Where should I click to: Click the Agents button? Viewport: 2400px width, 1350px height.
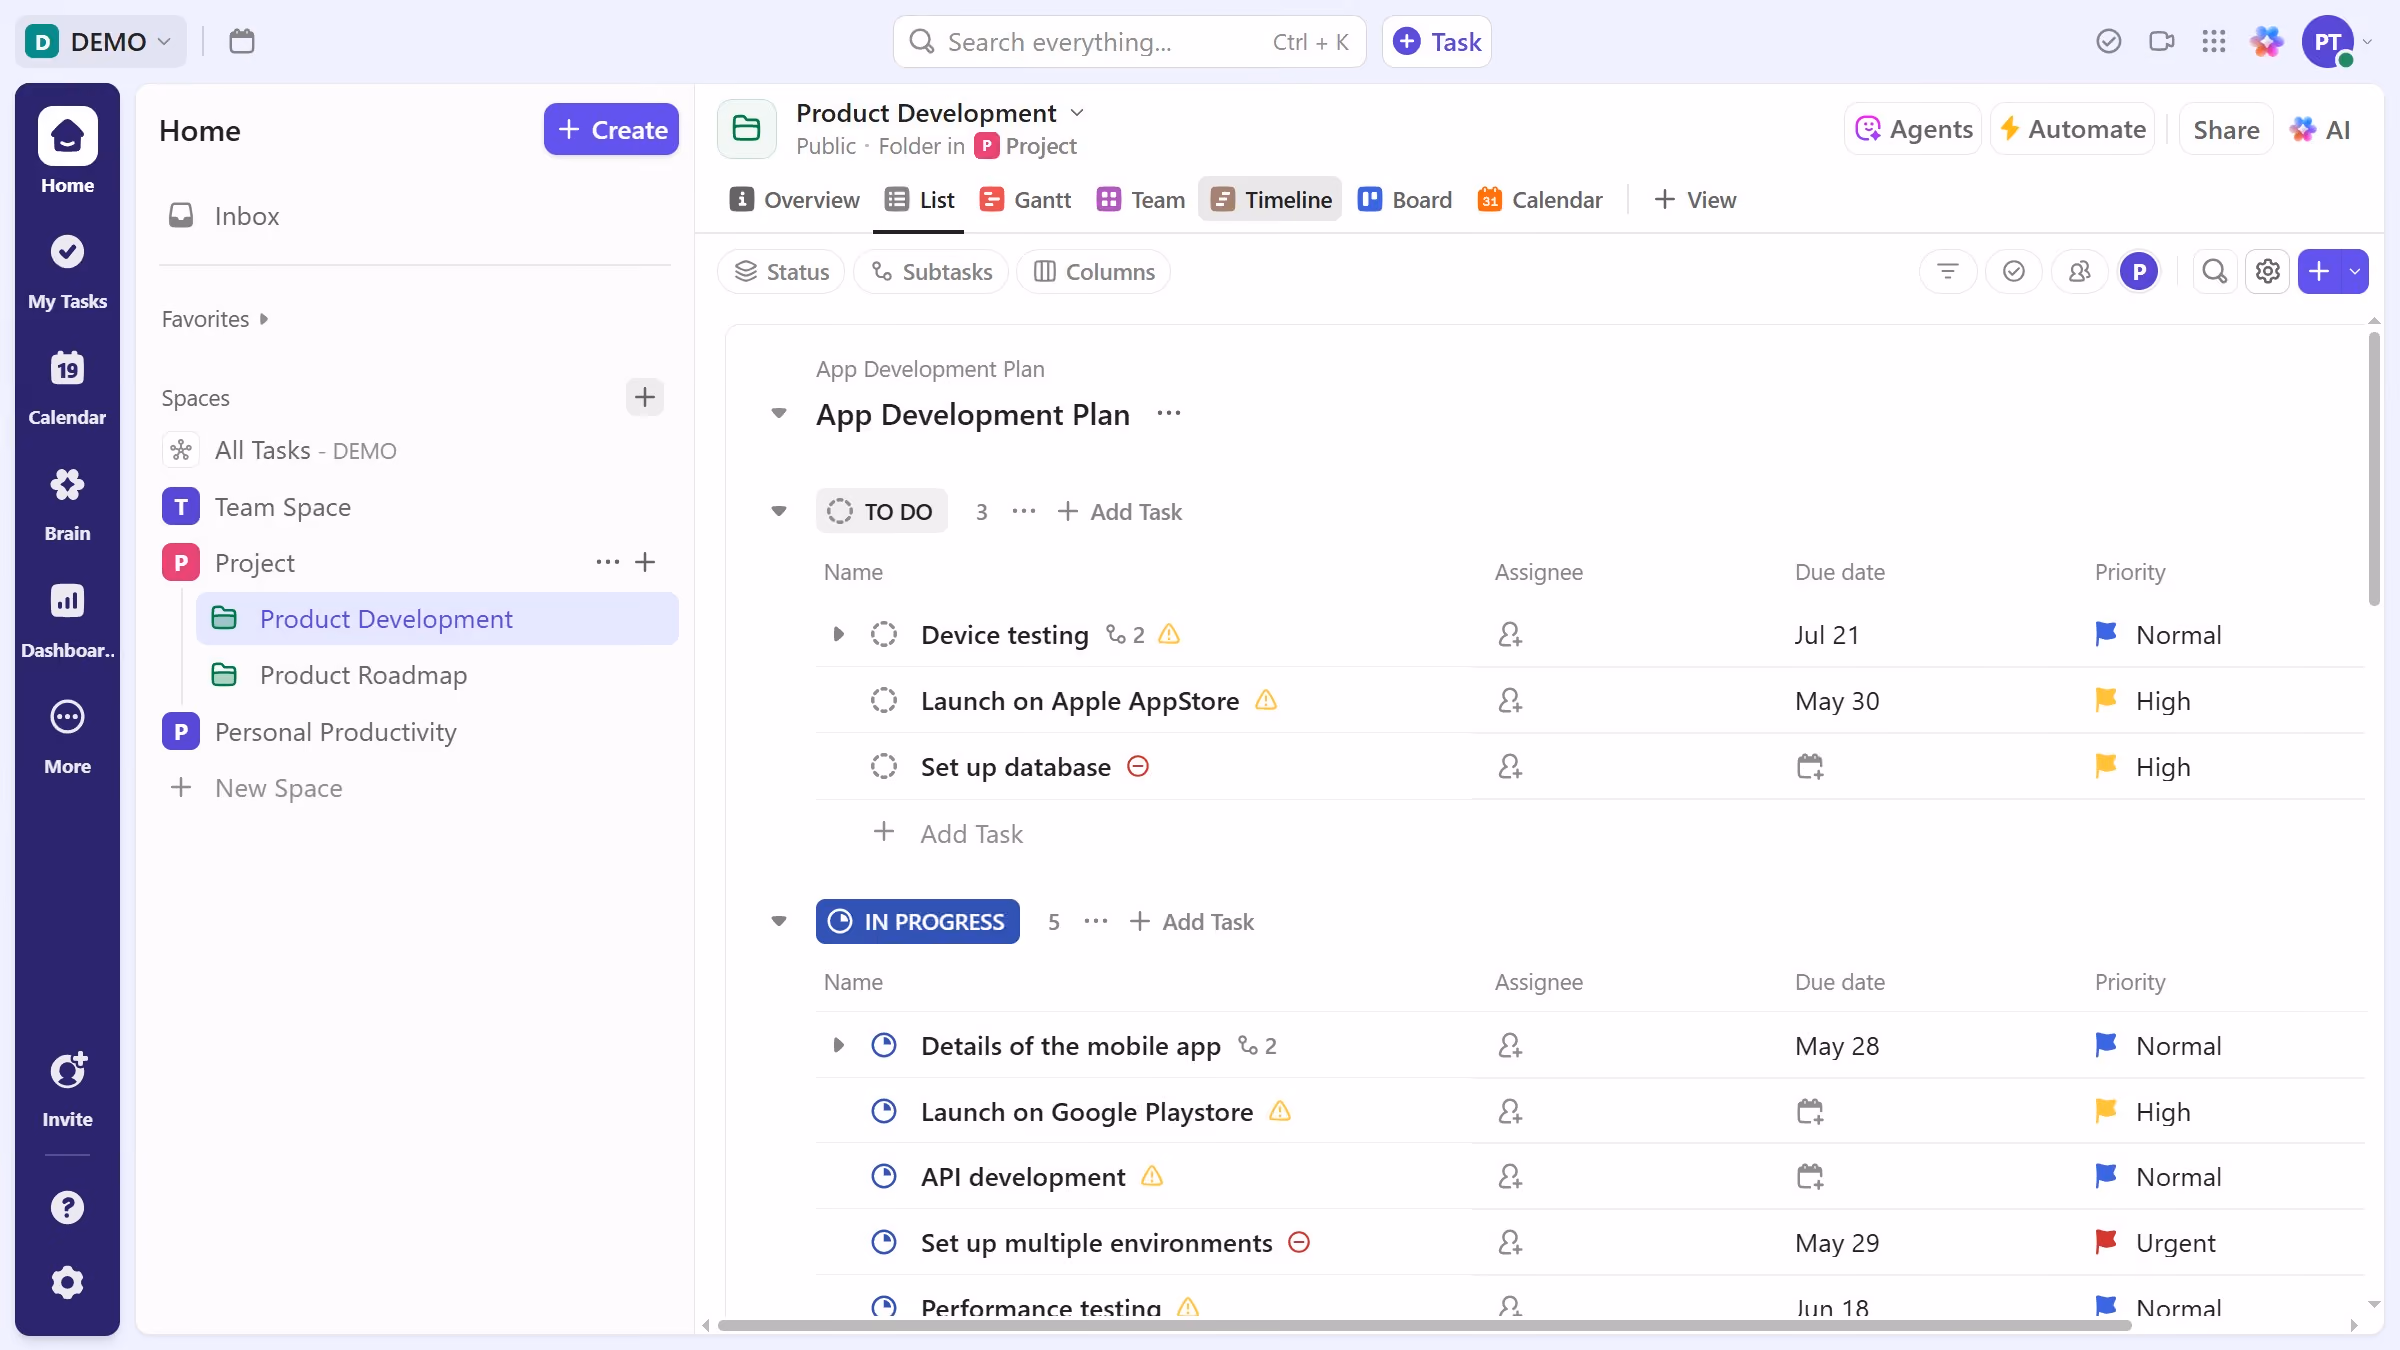click(1913, 129)
